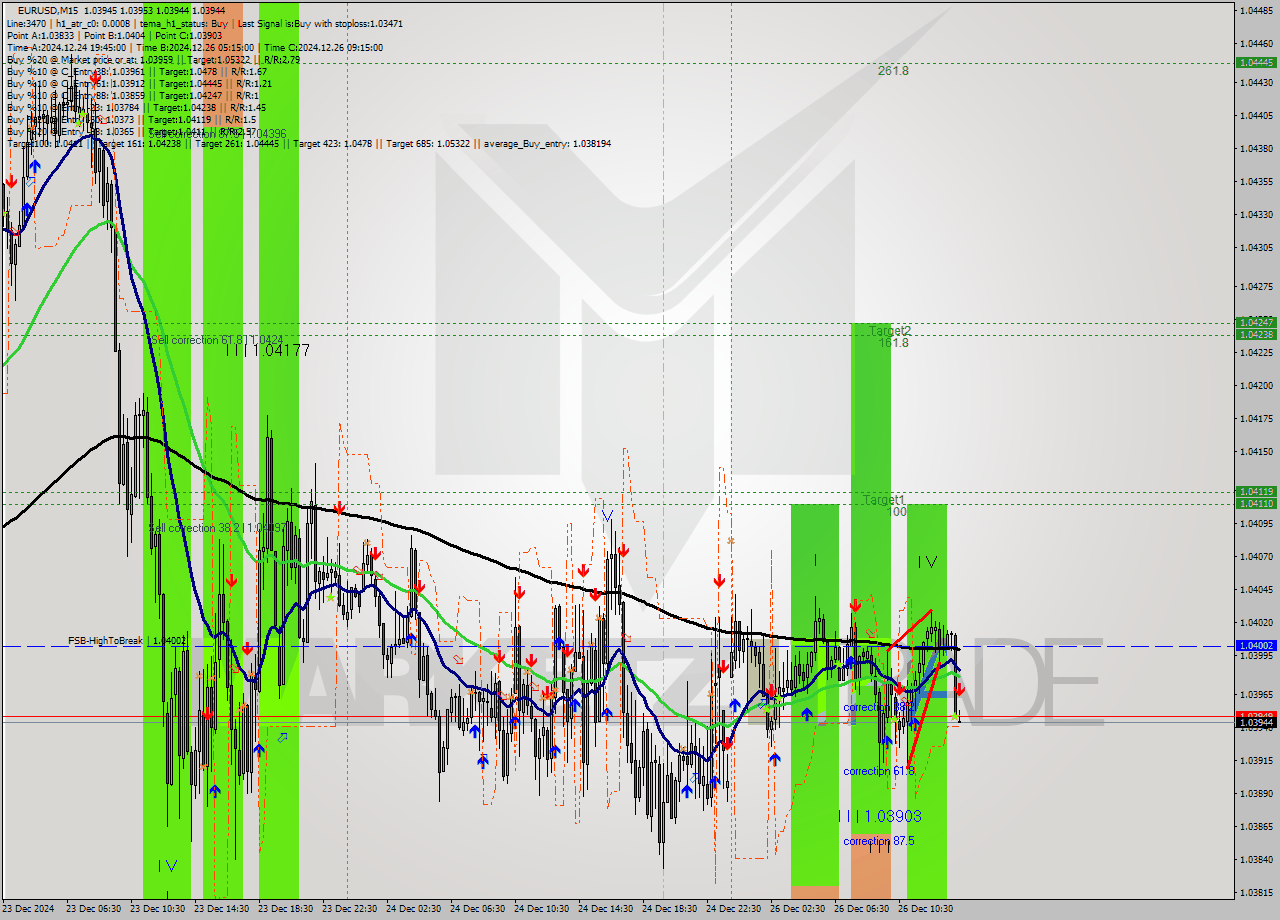Click the green 1.04119 price tag
Screen dimensions: 1280x920
[1256, 491]
